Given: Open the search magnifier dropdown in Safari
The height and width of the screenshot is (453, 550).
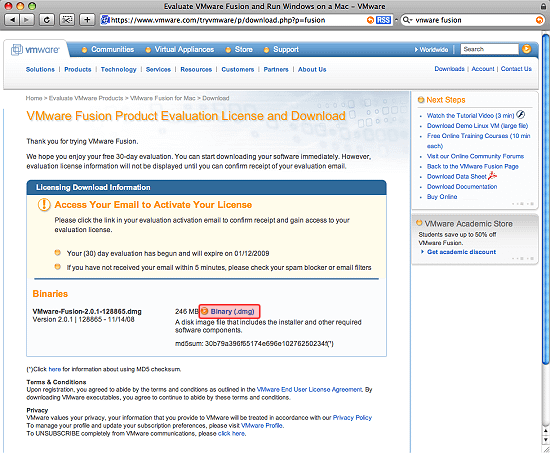Looking at the screenshot, I should point(407,20).
